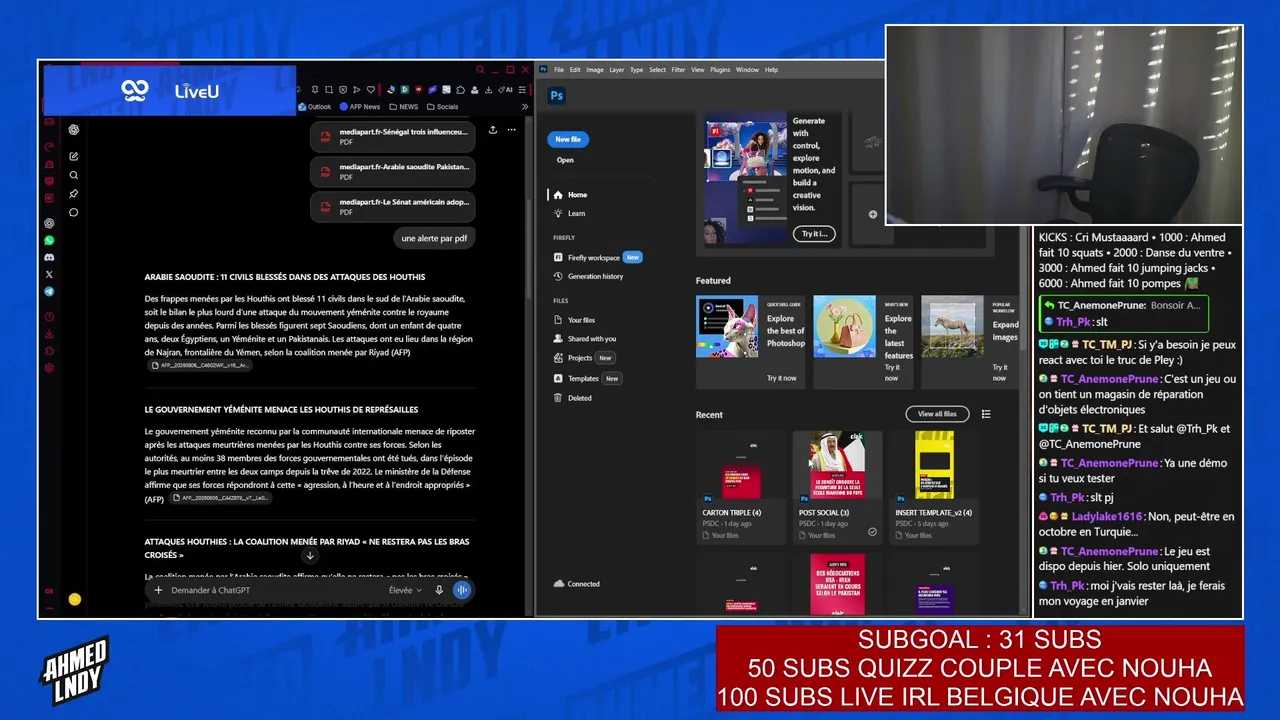Open the Layer menu in Photoshop

tap(617, 70)
